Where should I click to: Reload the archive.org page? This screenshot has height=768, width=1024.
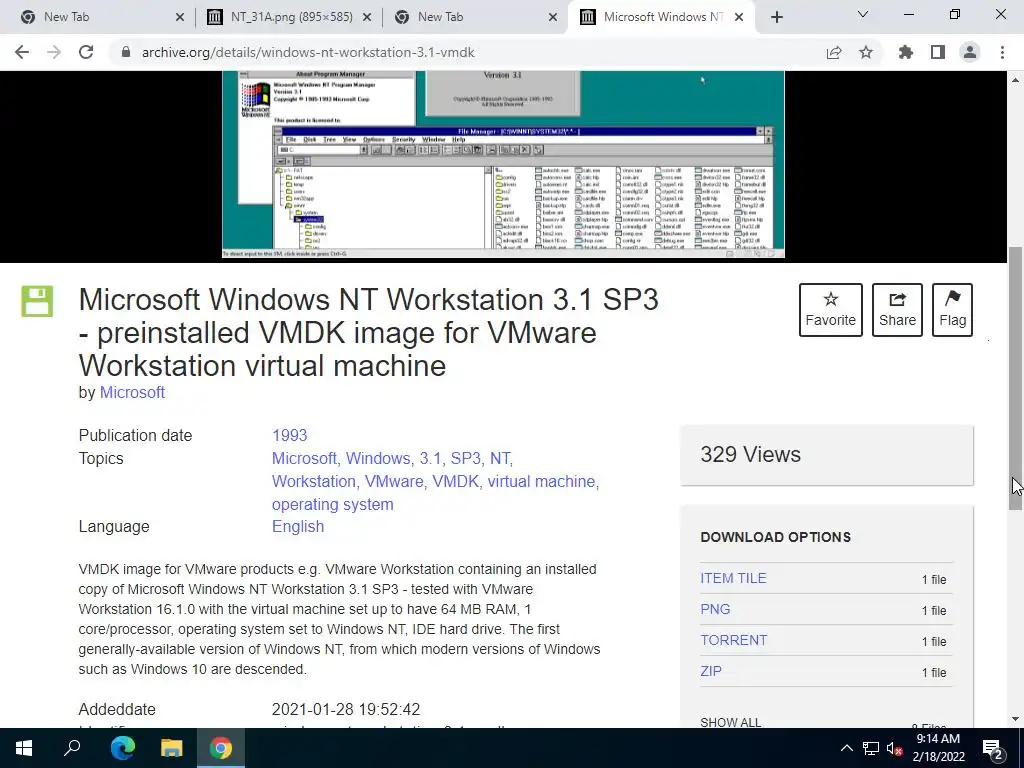(86, 52)
